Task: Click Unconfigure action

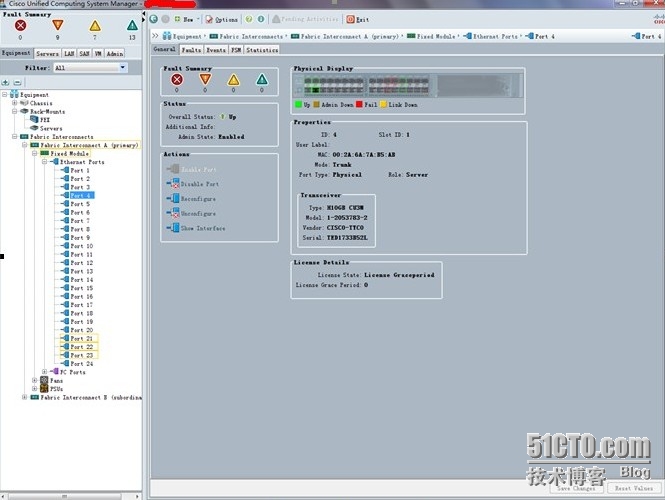Action: click(x=191, y=213)
